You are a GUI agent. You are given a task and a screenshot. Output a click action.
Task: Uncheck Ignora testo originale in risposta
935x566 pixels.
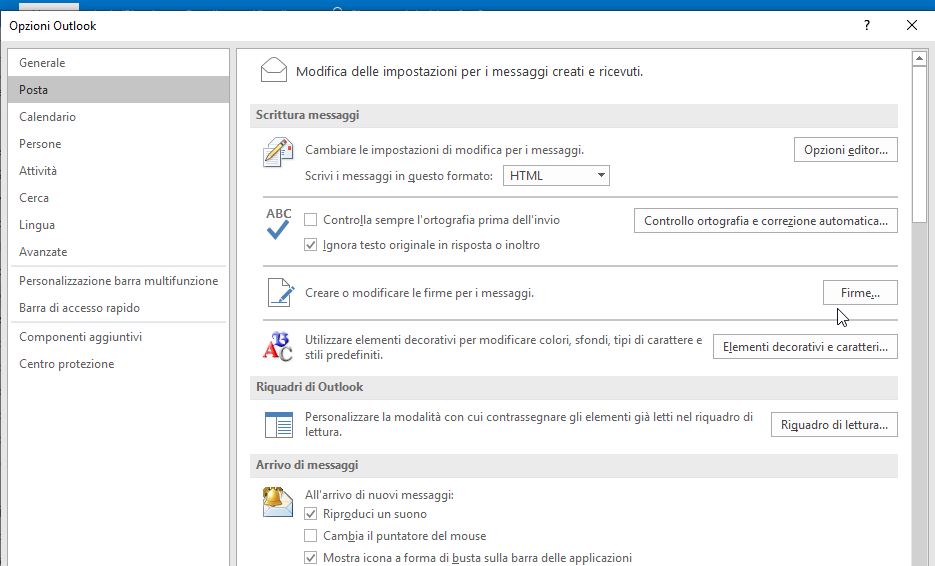click(311, 245)
